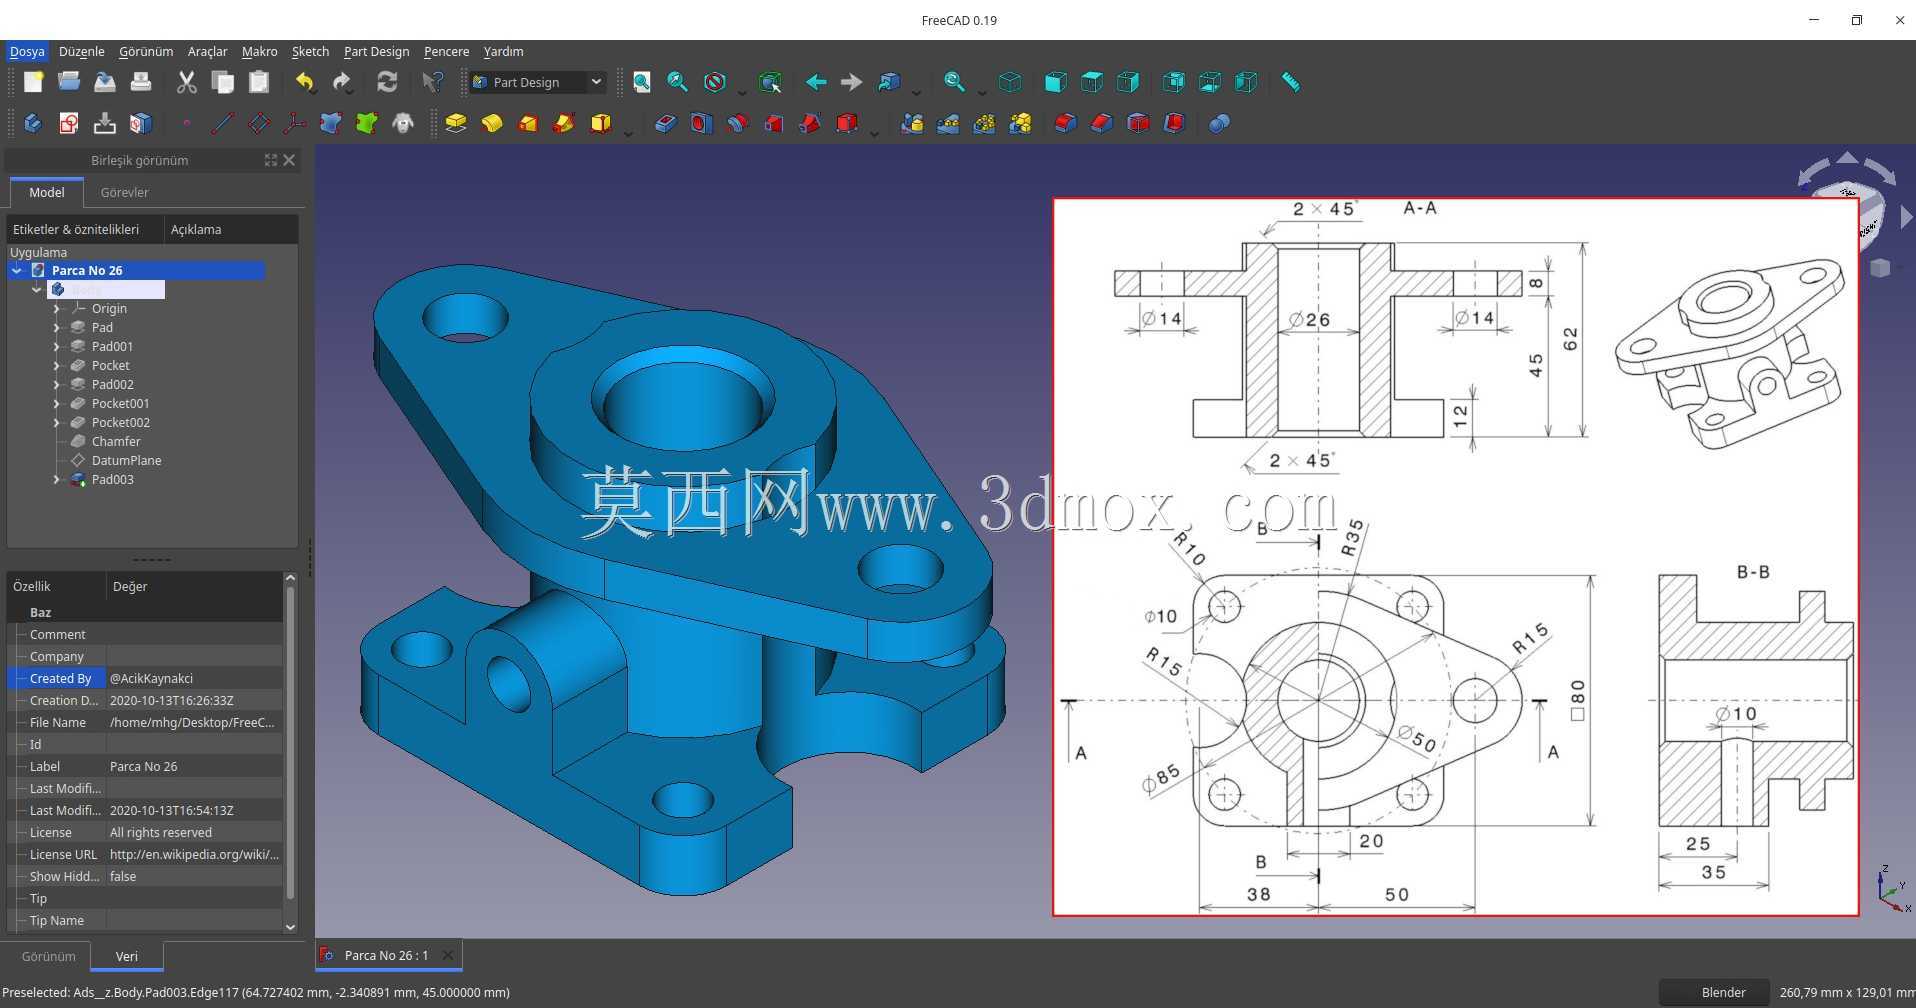Click the Thickness tool icon
The width and height of the screenshot is (1916, 1008).
[x=1173, y=123]
